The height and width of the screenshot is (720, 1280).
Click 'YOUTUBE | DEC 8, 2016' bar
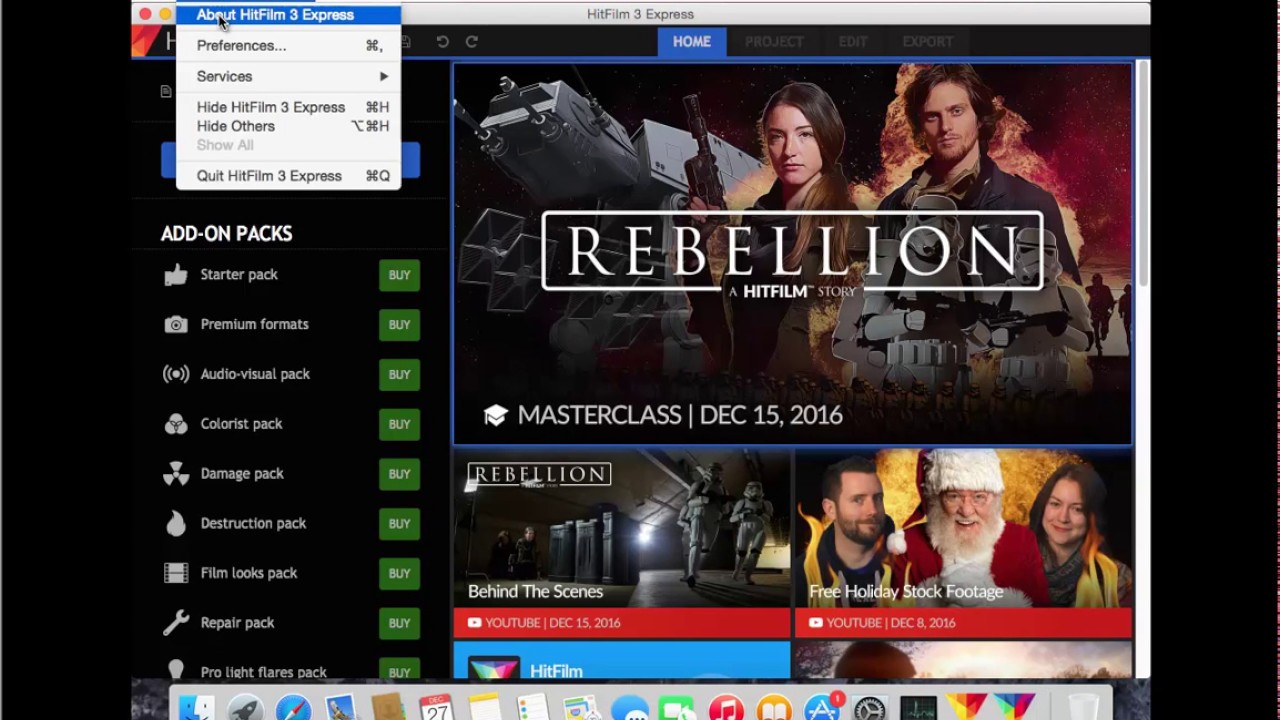(963, 623)
